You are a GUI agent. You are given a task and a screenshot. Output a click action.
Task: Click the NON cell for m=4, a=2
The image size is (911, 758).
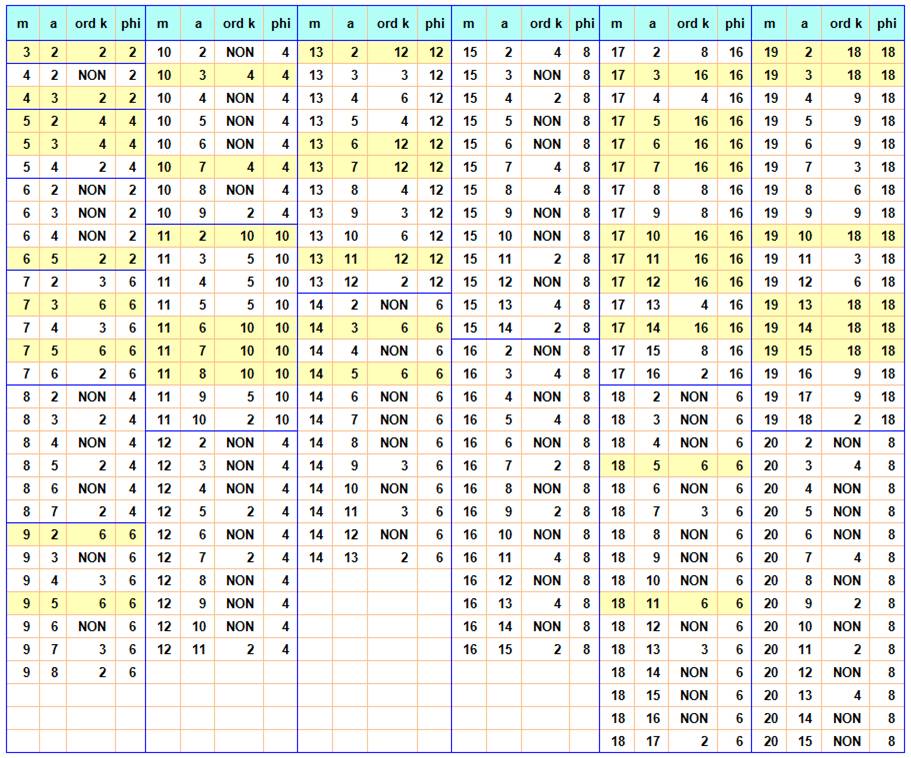pyautogui.click(x=91, y=75)
